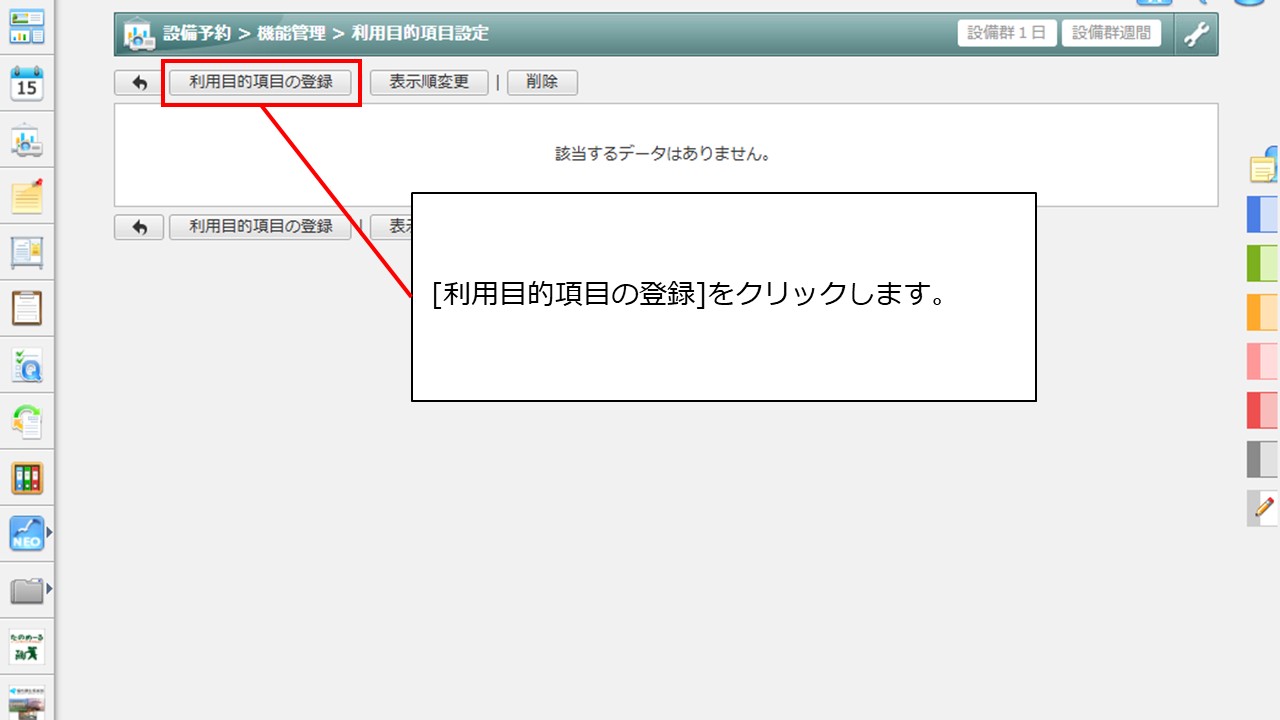
Task: Open the NEO chart icon in the sidebar
Action: pyautogui.click(x=27, y=534)
